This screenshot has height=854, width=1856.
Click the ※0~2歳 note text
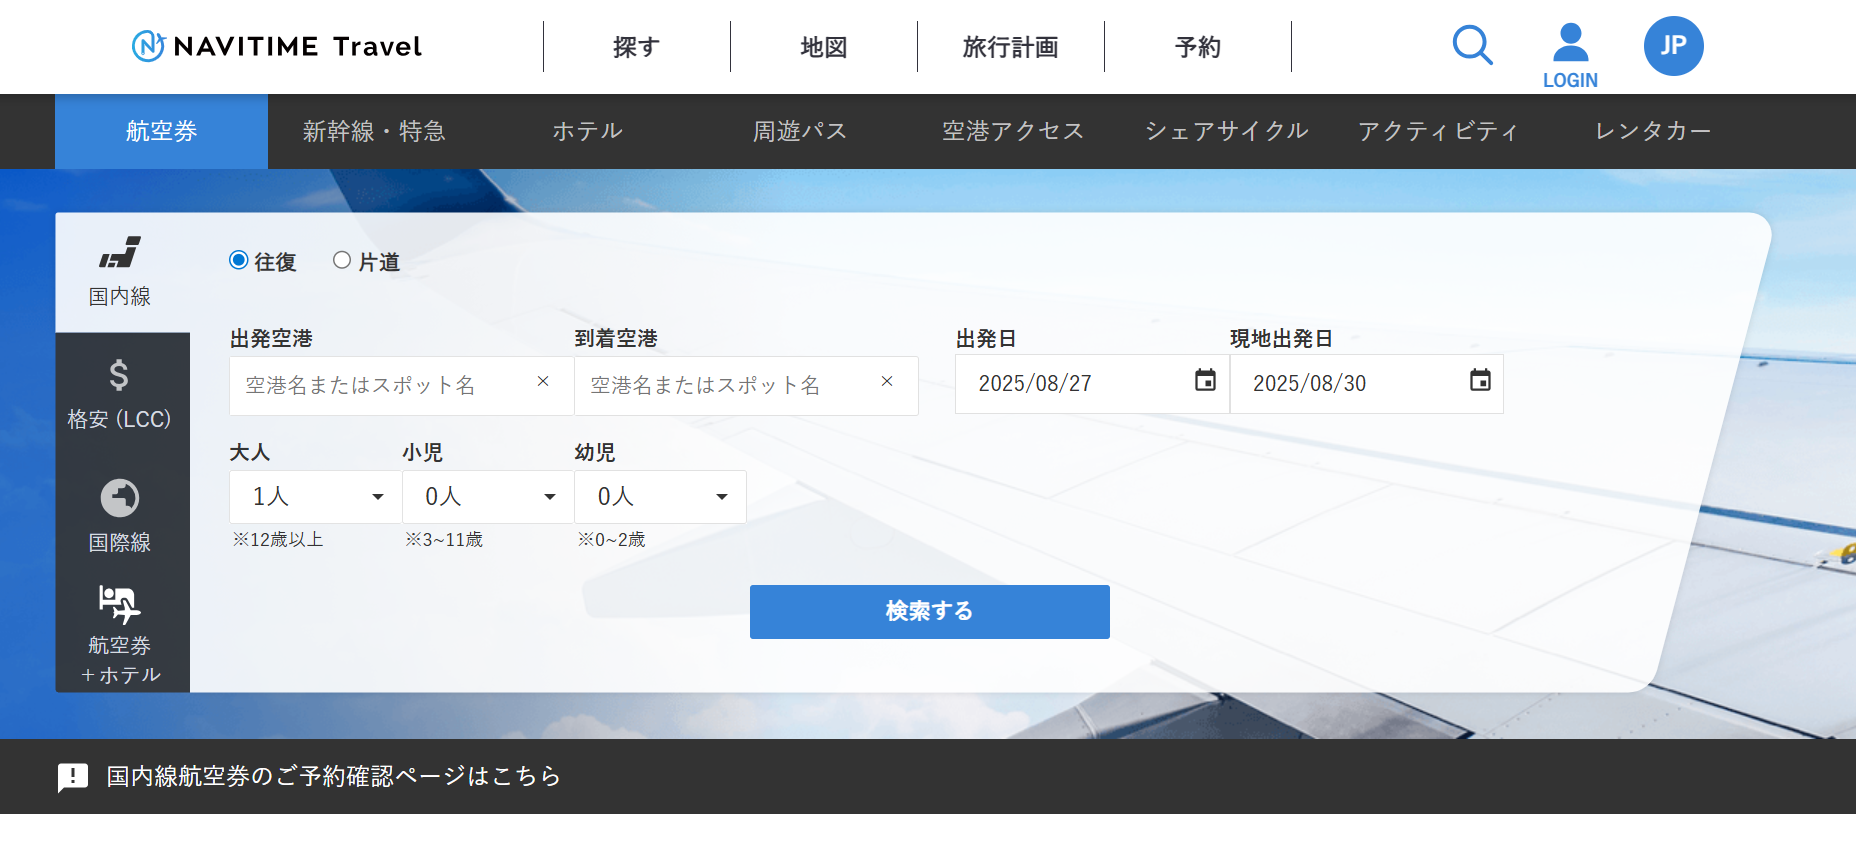click(x=611, y=540)
